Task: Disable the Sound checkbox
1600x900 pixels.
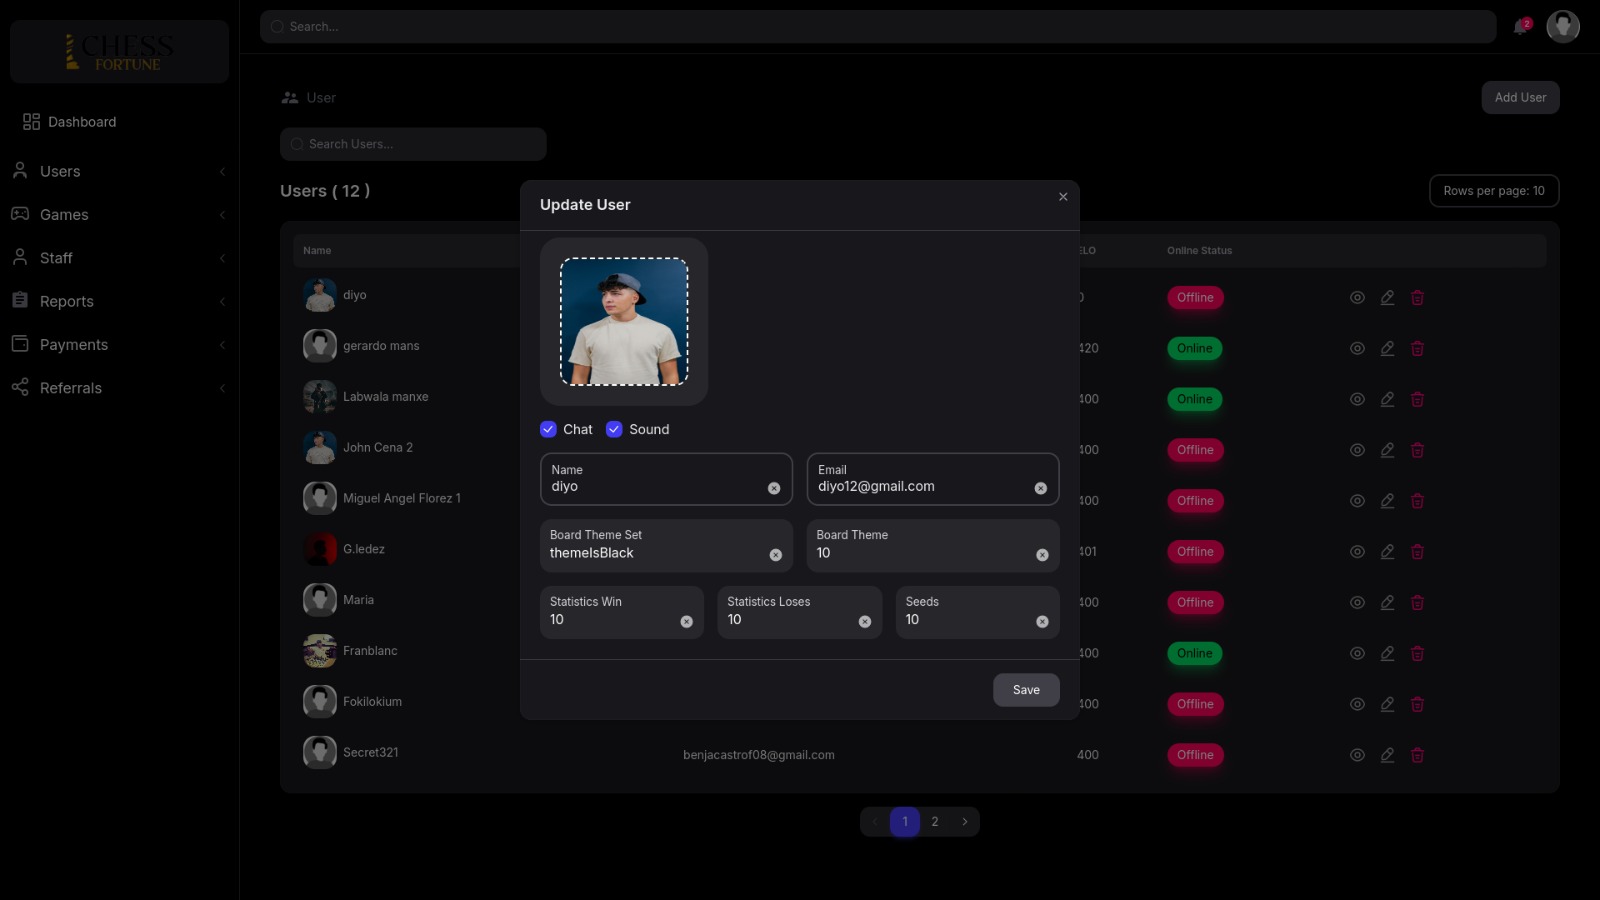Action: [614, 429]
